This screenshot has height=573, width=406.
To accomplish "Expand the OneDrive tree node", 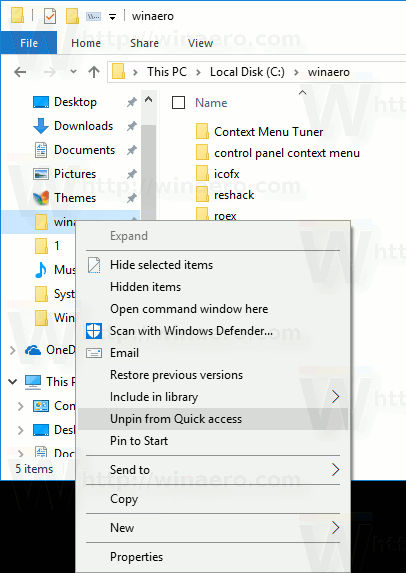I will tap(12, 350).
